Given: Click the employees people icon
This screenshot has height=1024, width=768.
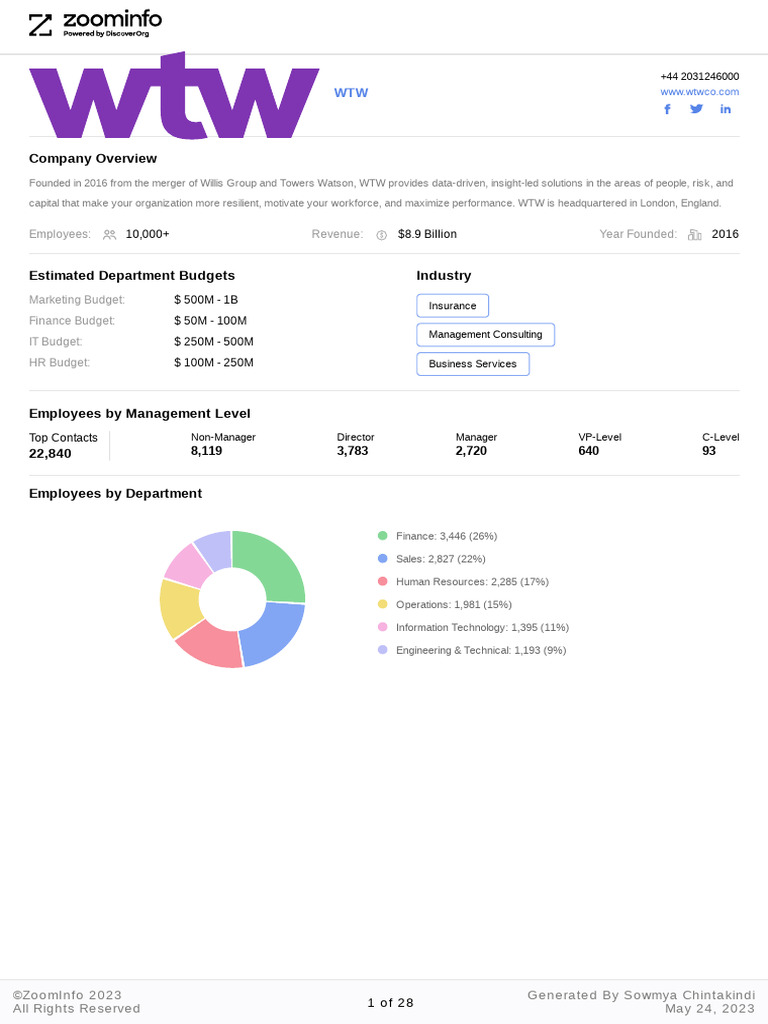Looking at the screenshot, I should coord(109,234).
